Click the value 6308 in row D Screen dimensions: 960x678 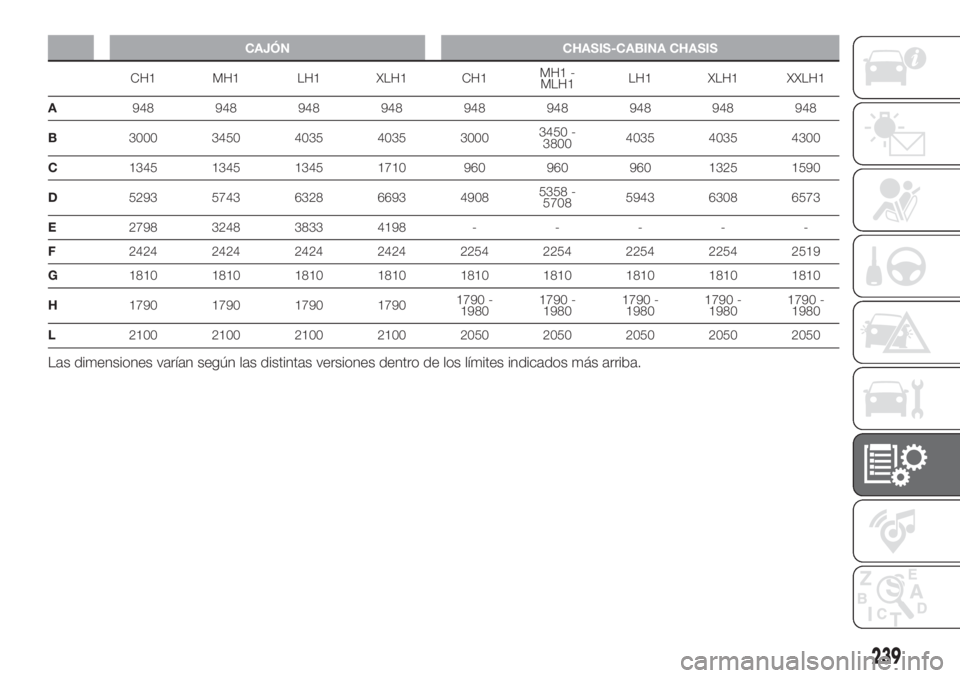(722, 198)
